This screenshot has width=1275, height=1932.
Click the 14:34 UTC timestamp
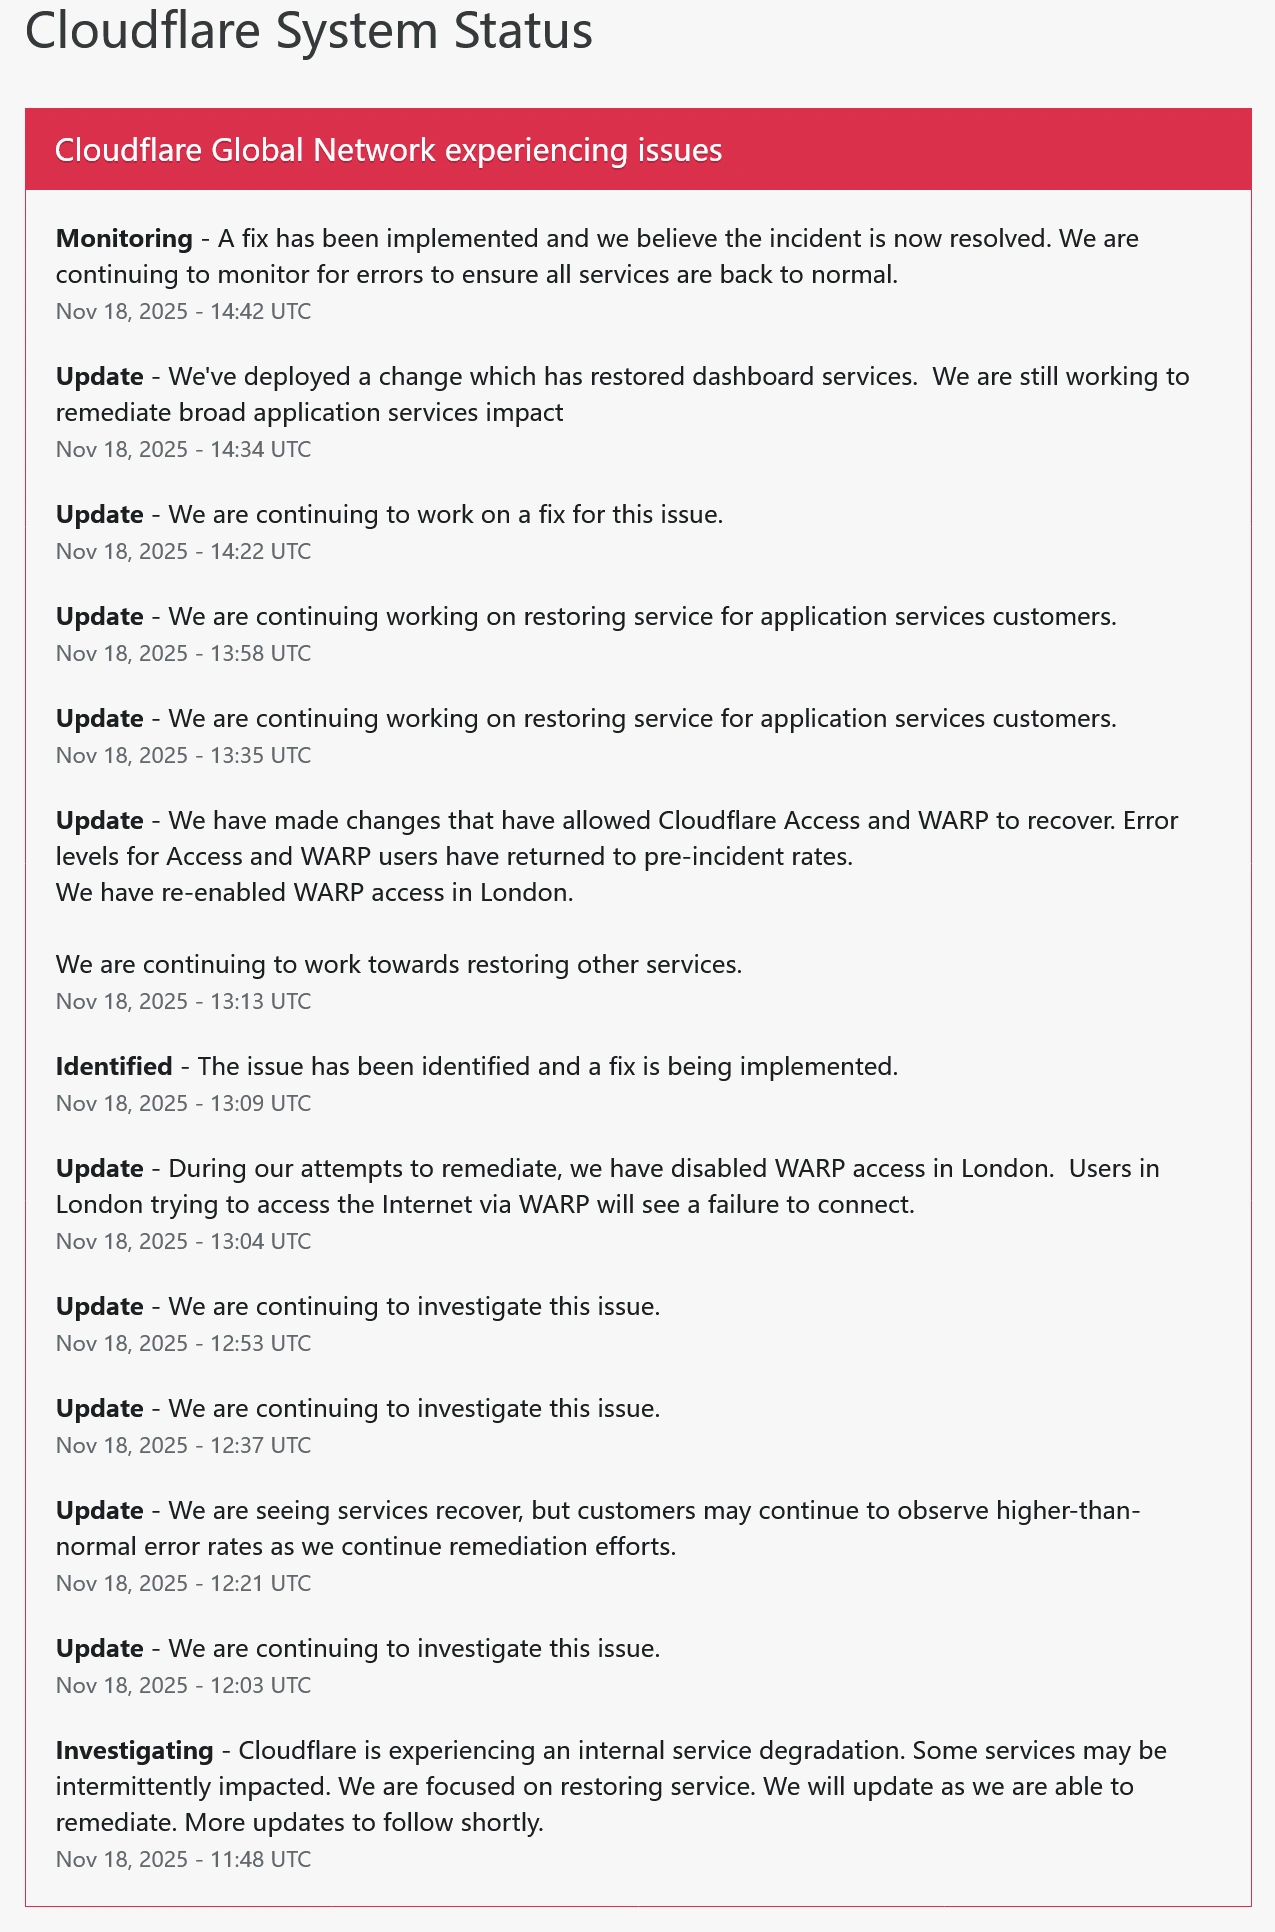pos(183,449)
